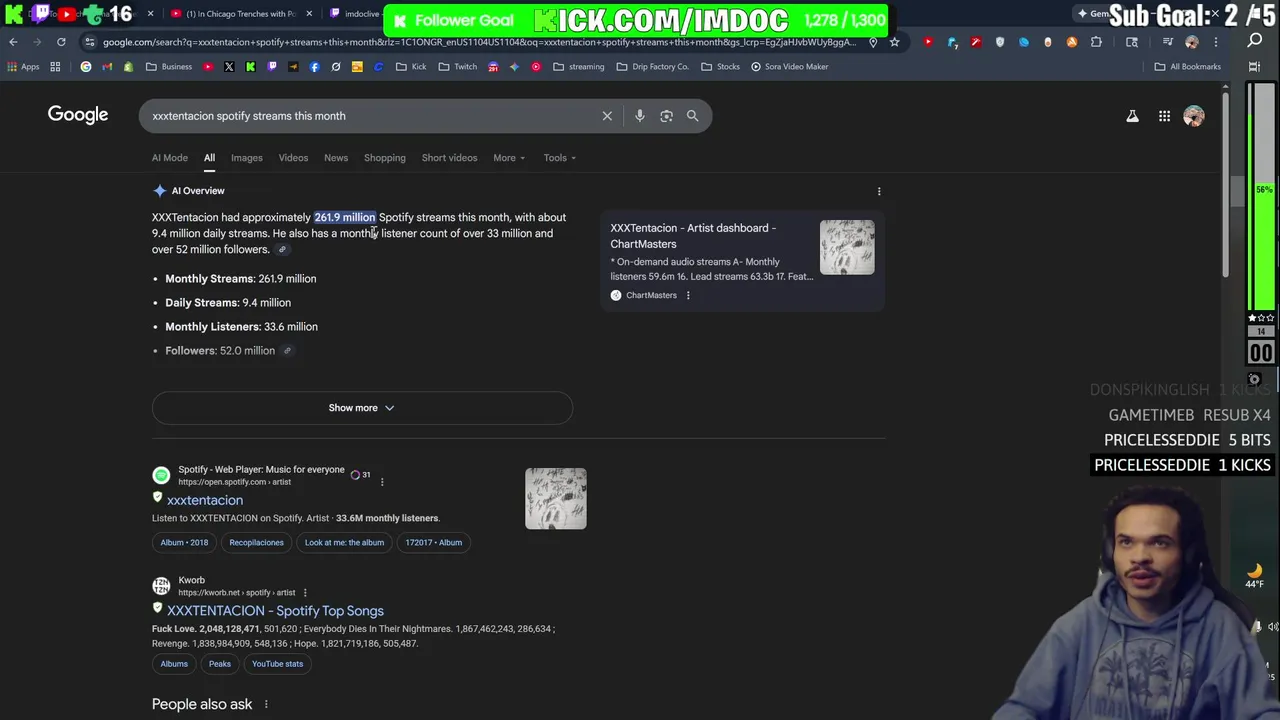Image resolution: width=1280 pixels, height=720 pixels.
Task: Switch to the AI Mode tab
Action: (x=170, y=158)
